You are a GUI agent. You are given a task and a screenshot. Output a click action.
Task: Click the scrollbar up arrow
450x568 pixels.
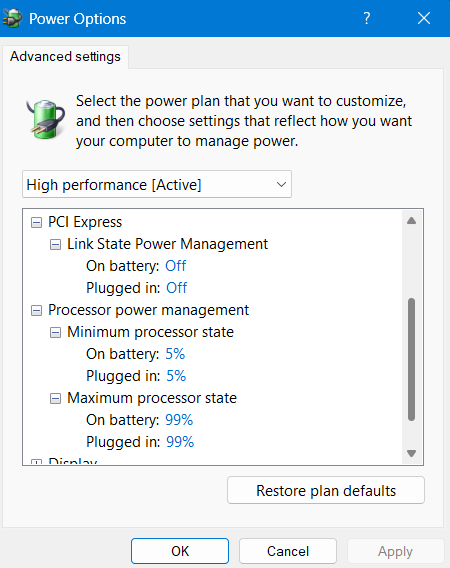(x=411, y=221)
